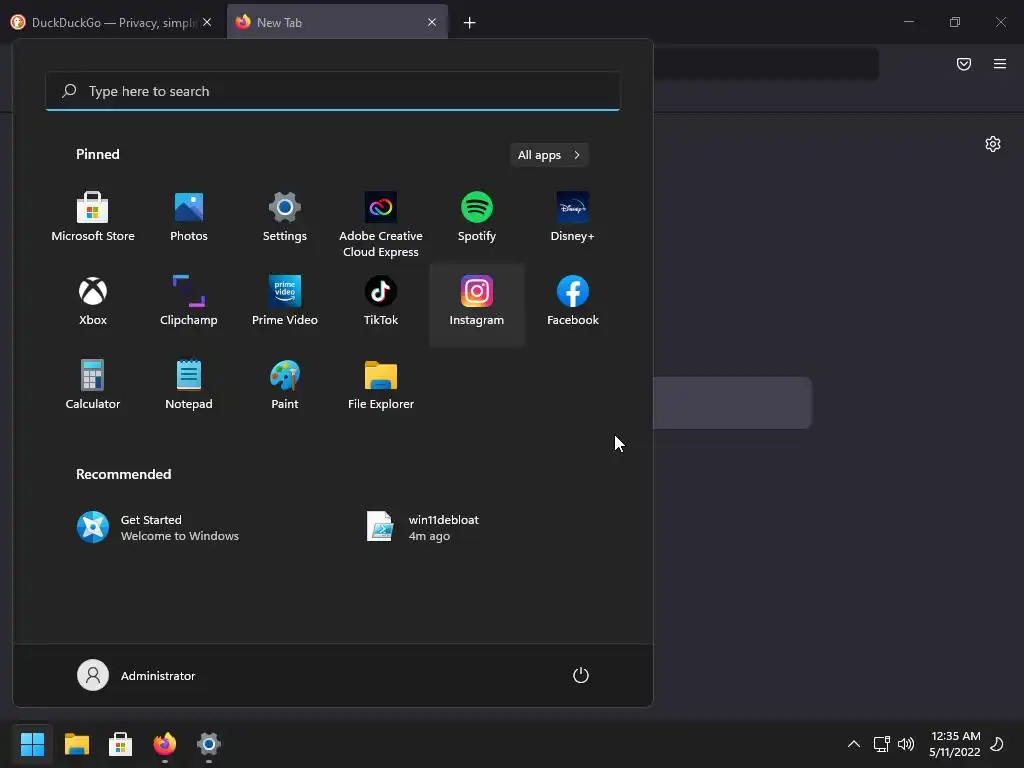
Task: Launch Notepad from pinned apps
Action: (x=189, y=387)
